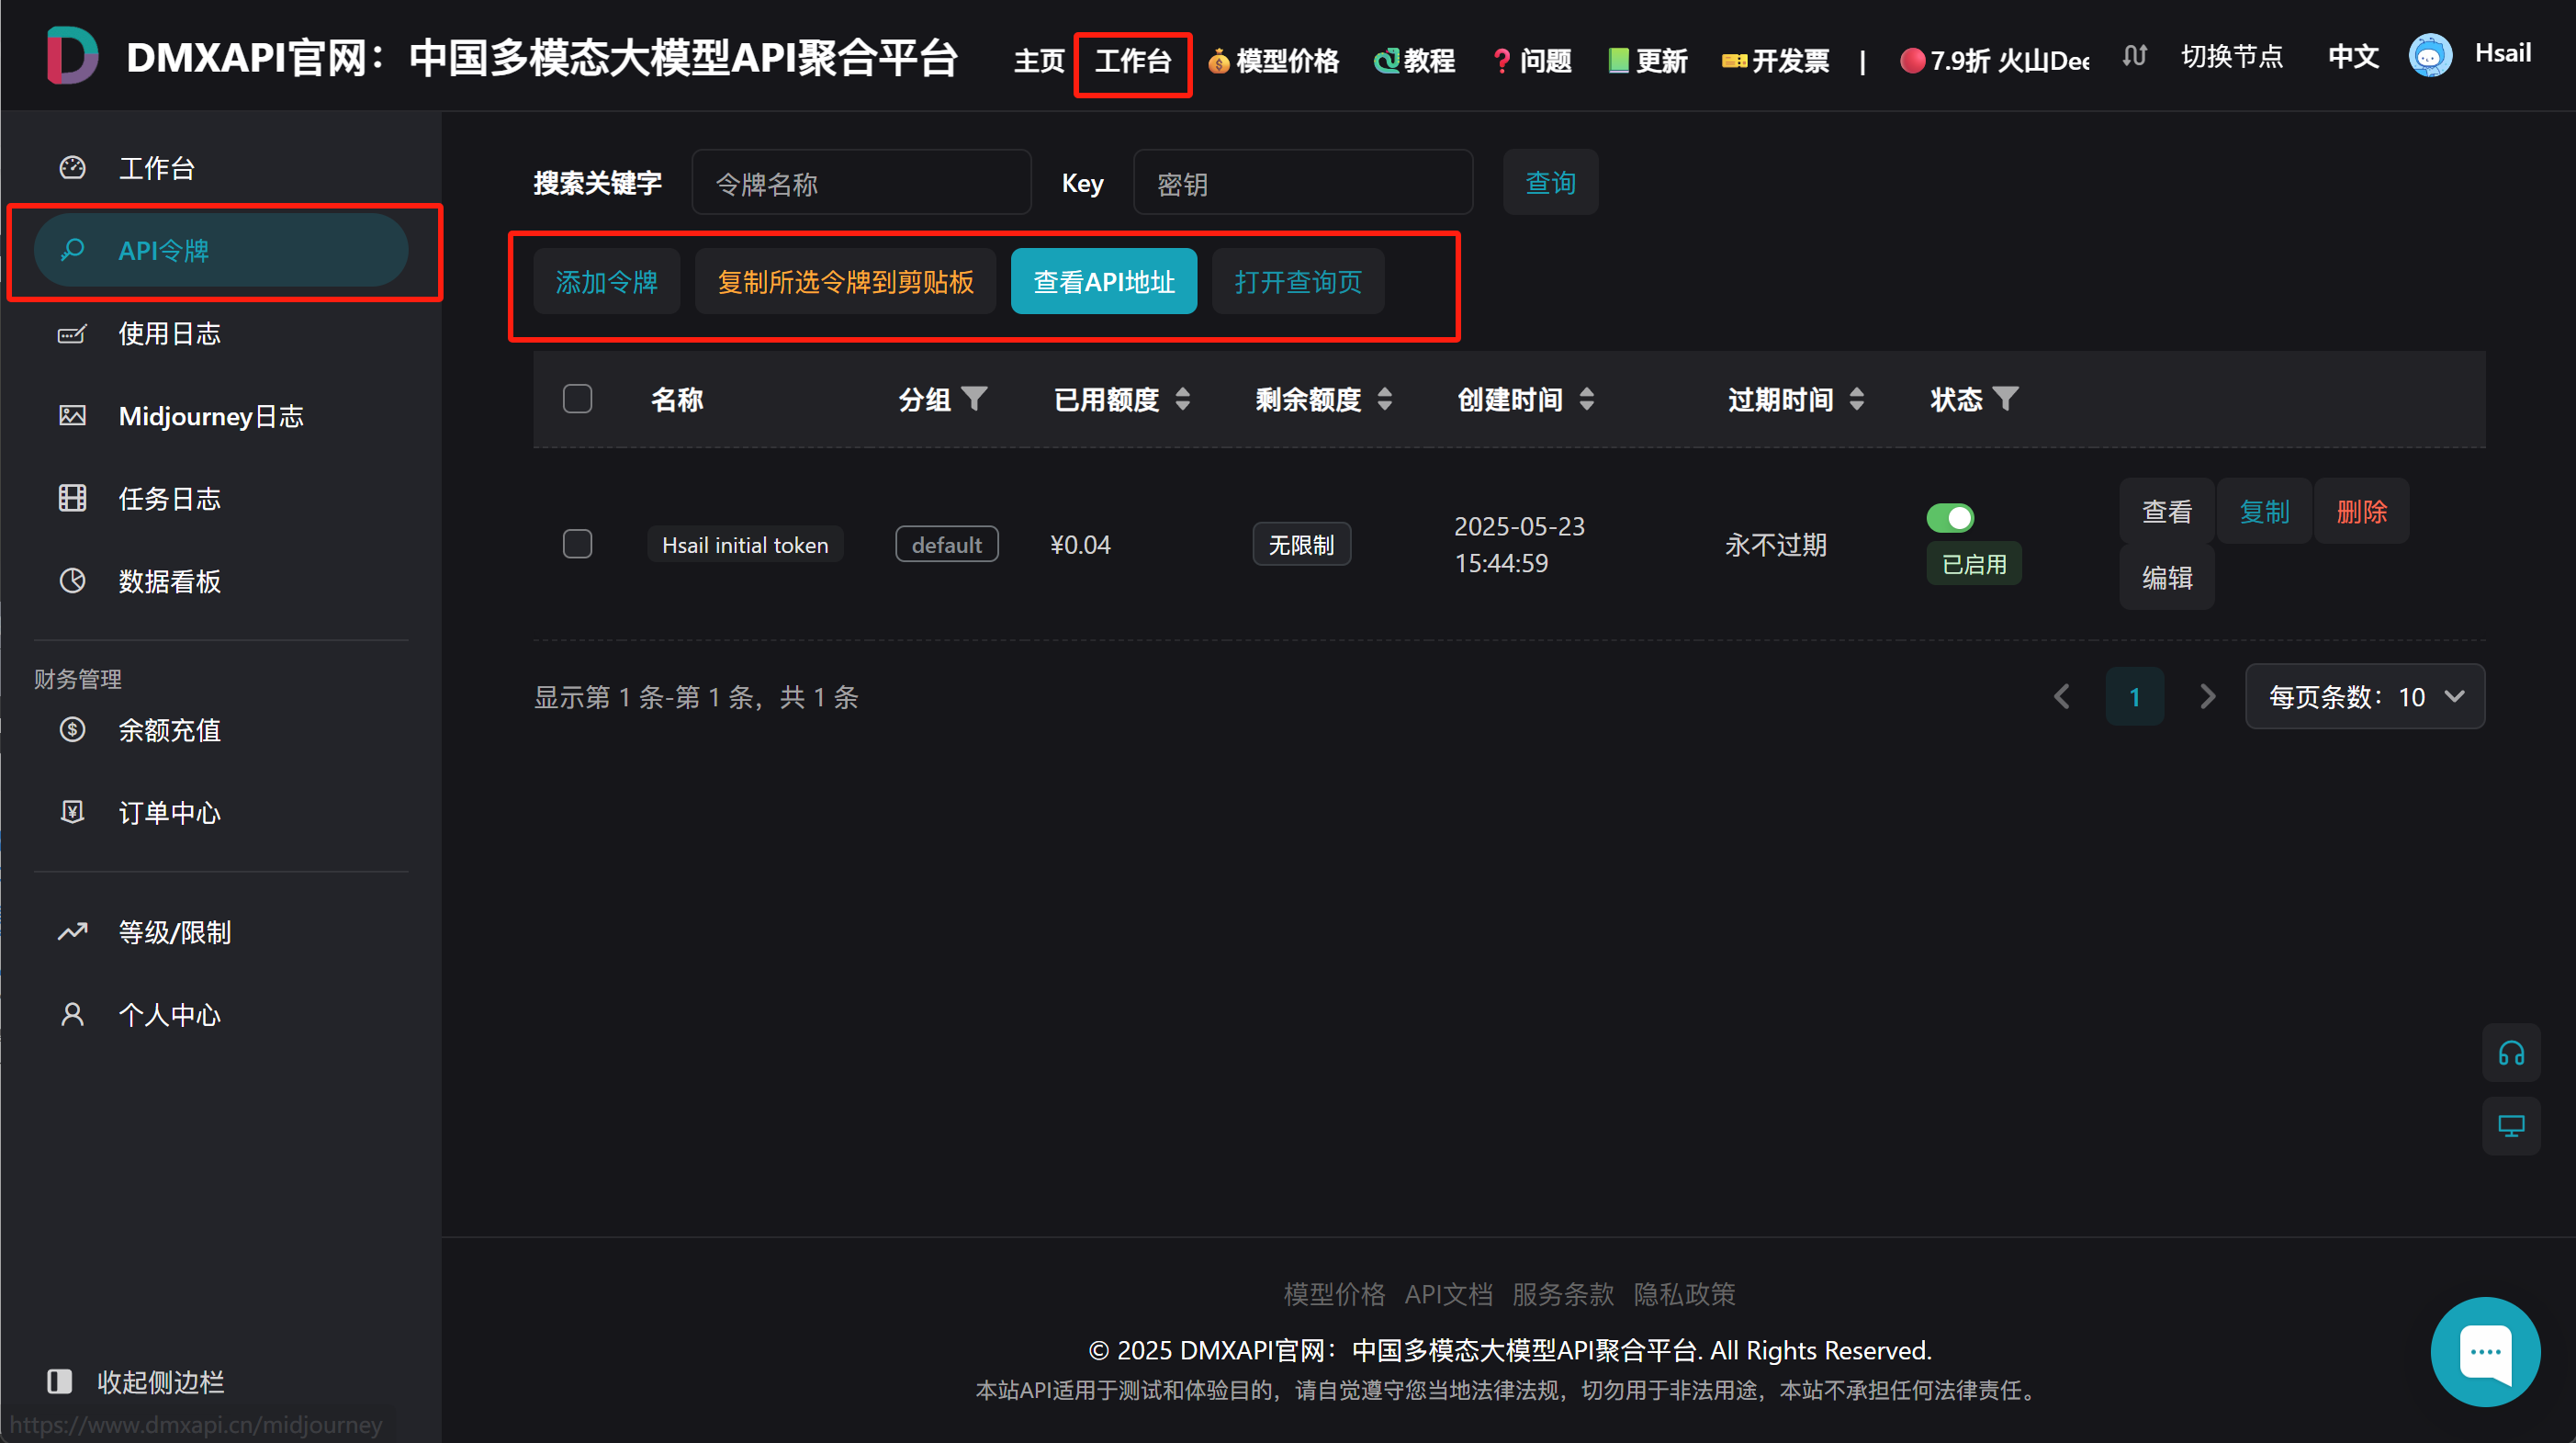Click the Hsail initial token name
Screen dimensions: 2576x1443
pyautogui.click(x=745, y=544)
